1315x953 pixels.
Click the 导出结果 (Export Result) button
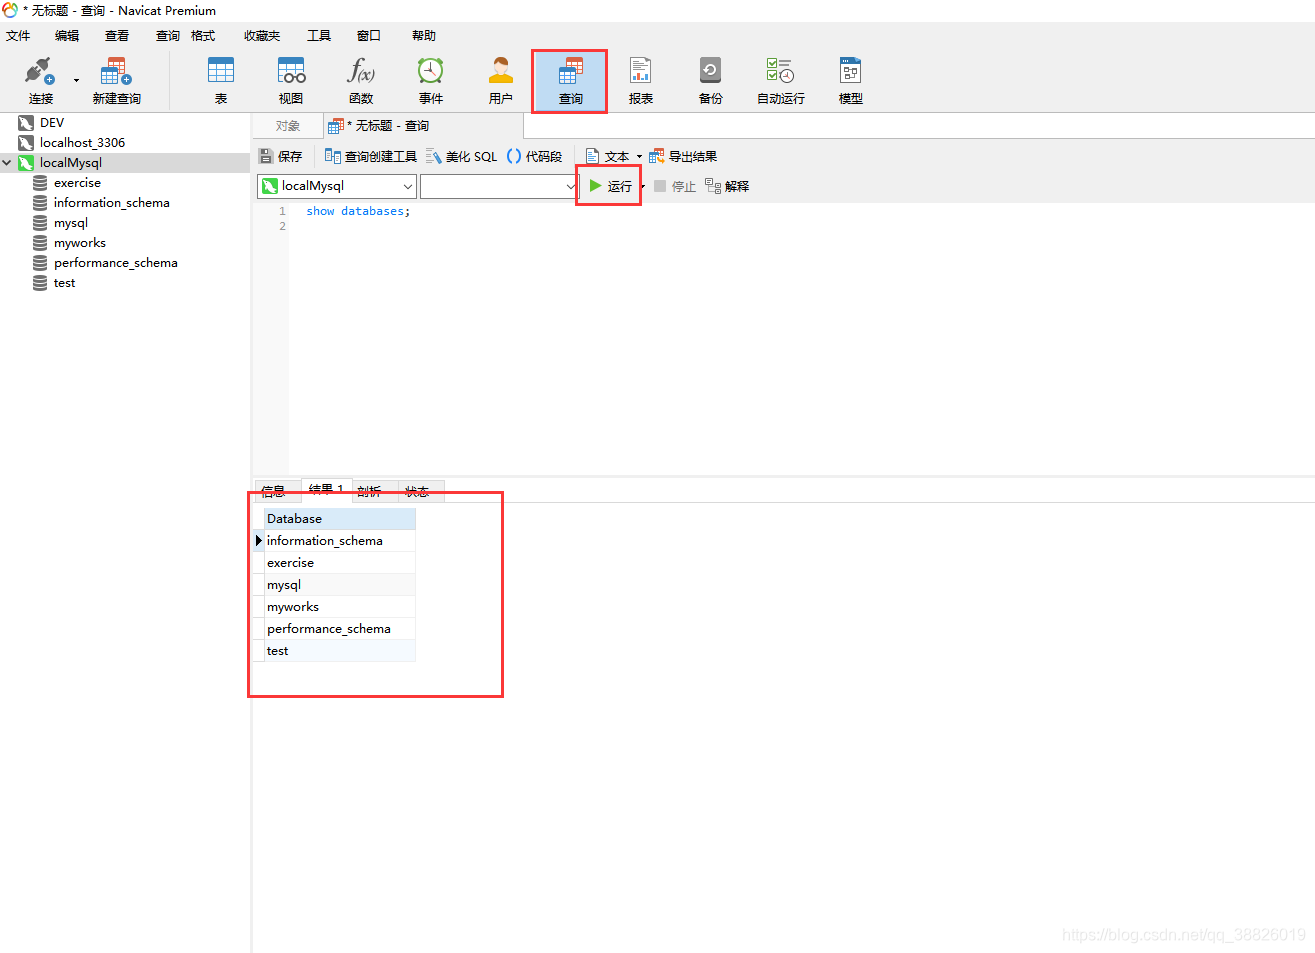[x=683, y=157]
